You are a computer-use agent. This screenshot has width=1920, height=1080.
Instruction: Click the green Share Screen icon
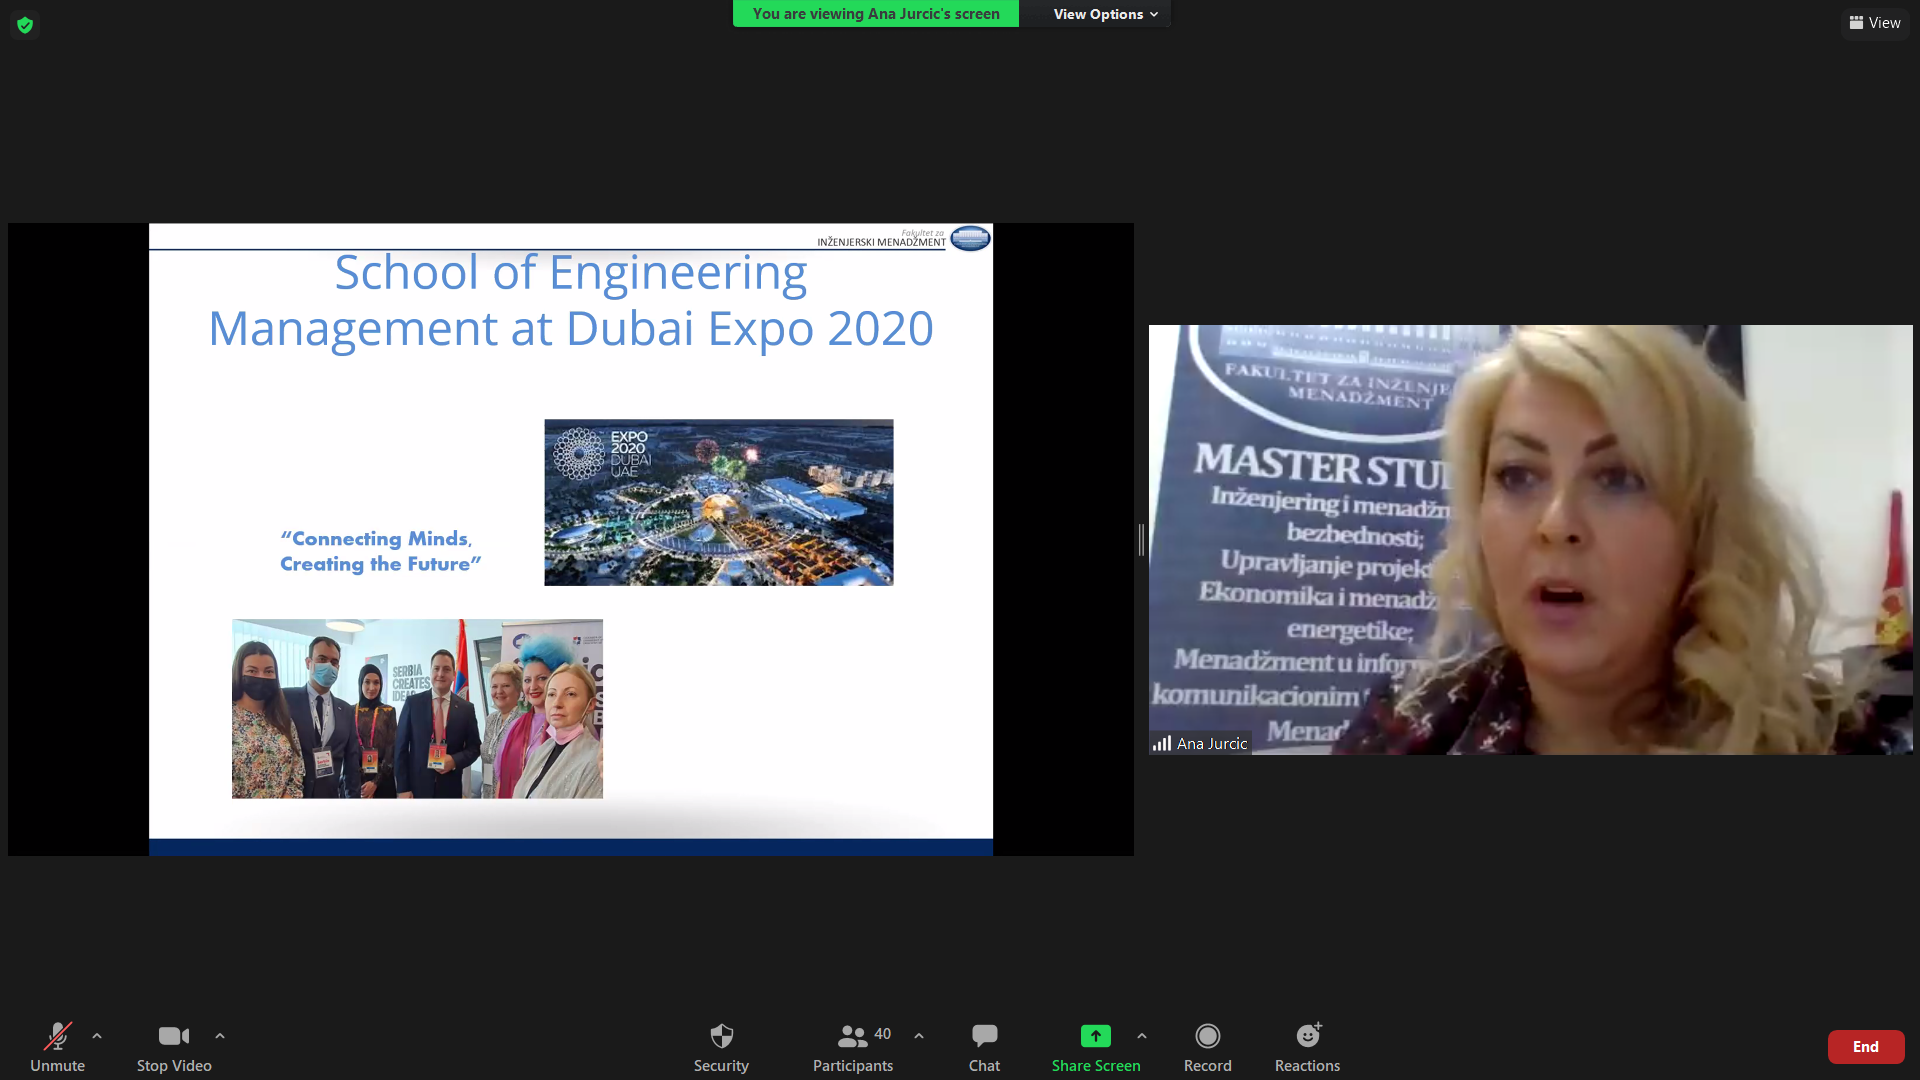pos(1095,1036)
